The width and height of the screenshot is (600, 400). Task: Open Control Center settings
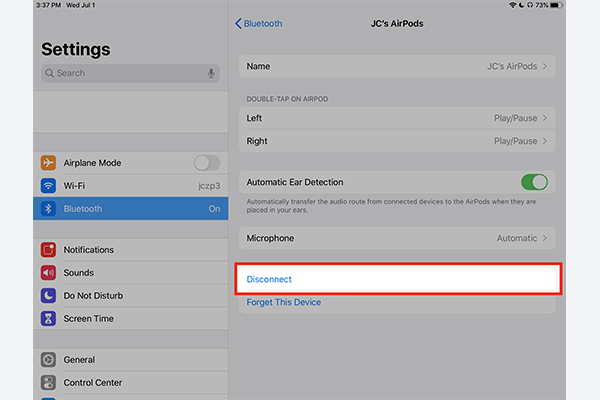click(x=130, y=382)
